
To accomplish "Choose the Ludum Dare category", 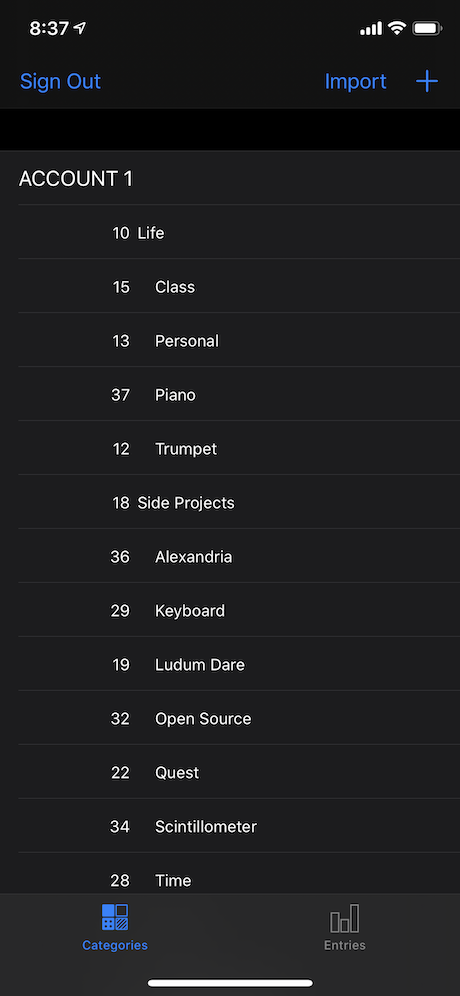I will [x=239, y=665].
